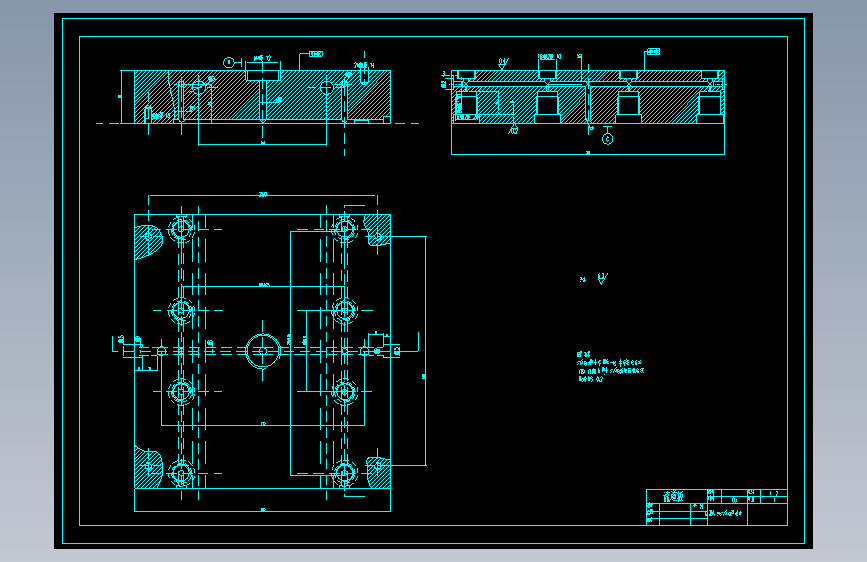Select the datum circle above the left section view
This screenshot has height=562, width=867.
click(x=229, y=63)
